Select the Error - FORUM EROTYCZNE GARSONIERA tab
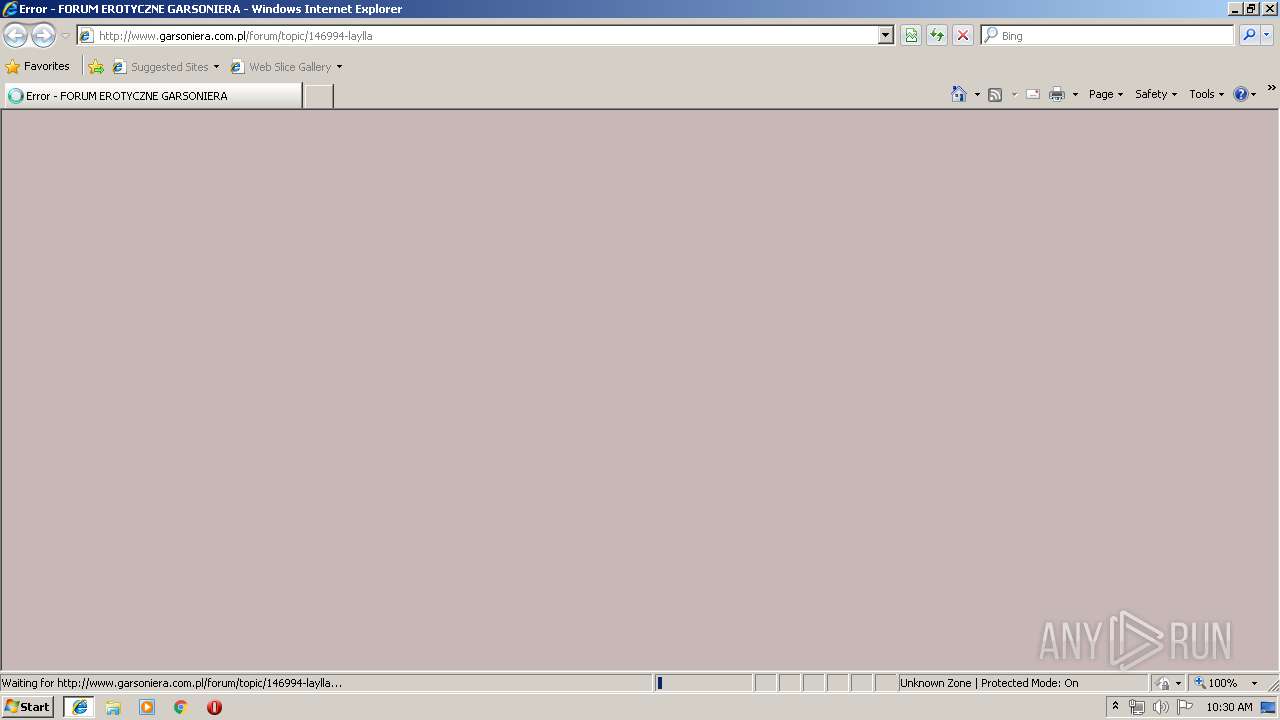This screenshot has height=720, width=1280. pyautogui.click(x=153, y=96)
